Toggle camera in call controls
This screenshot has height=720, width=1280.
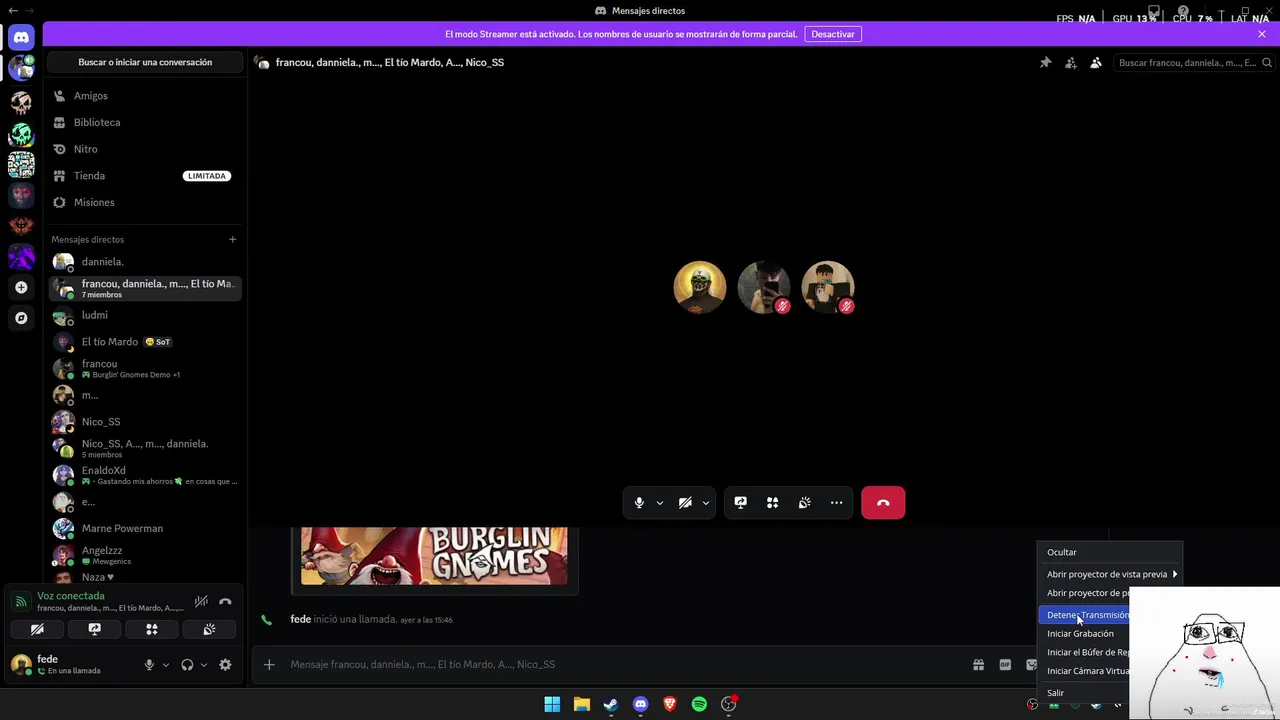(x=685, y=503)
